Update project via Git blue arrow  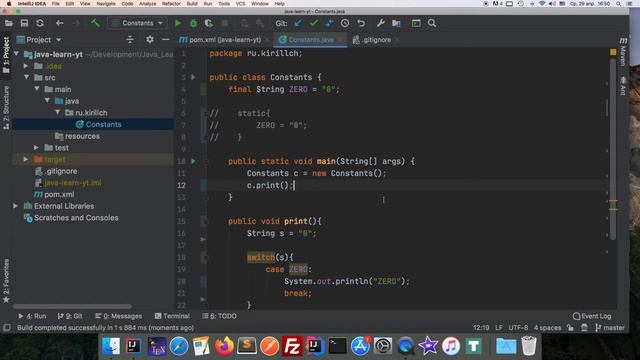tap(298, 23)
